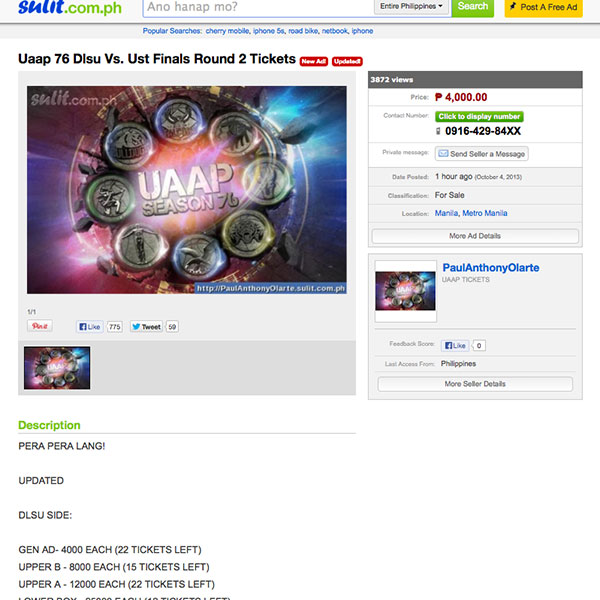Open the Metro Manila location link
Image resolution: width=600 pixels, height=600 pixels.
tap(485, 213)
